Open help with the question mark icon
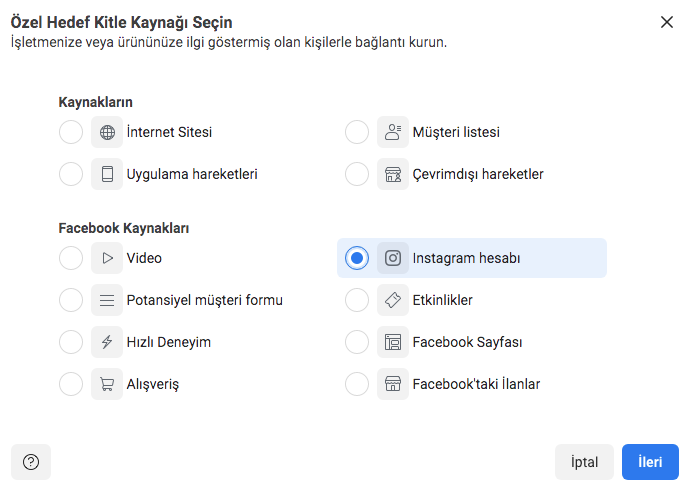The image size is (689, 483). click(31, 462)
